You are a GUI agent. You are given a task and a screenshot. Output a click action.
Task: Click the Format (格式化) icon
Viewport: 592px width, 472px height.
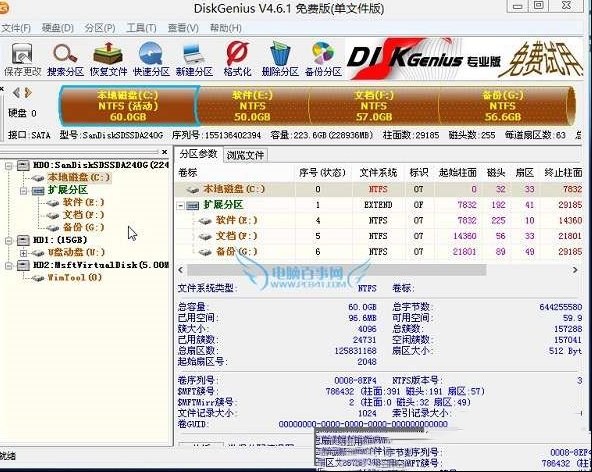(237, 59)
